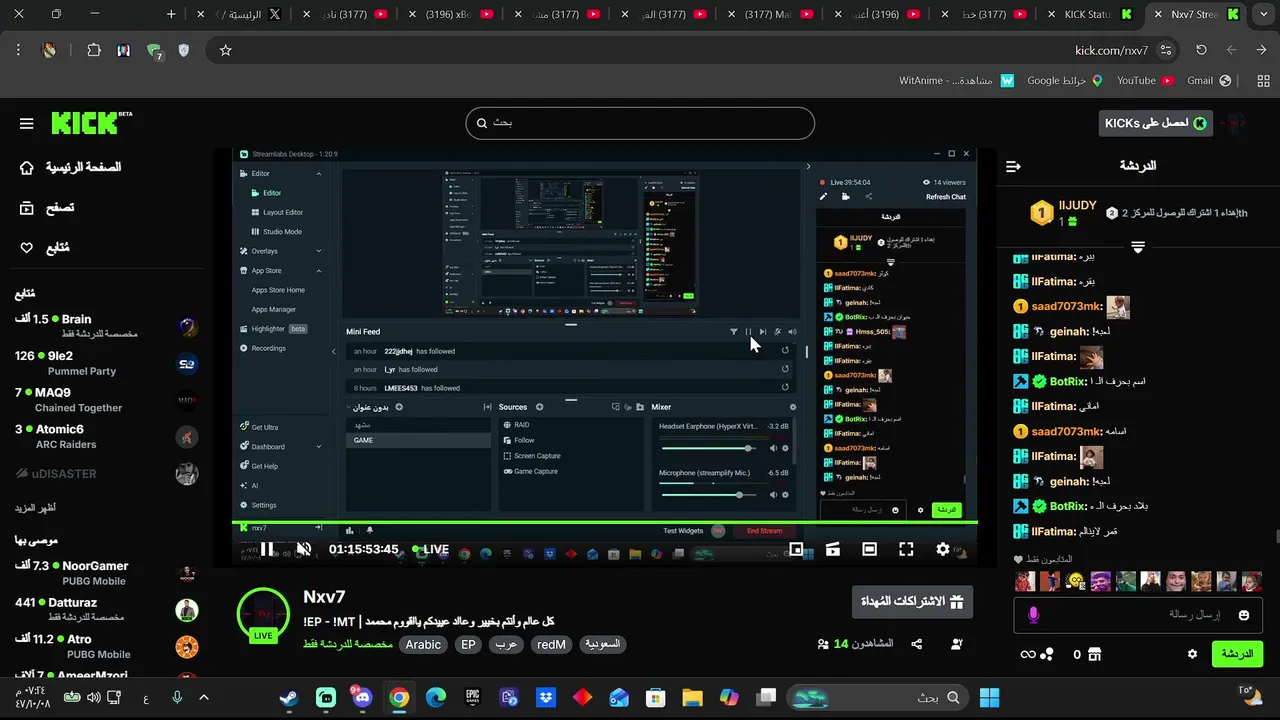Switch to KICK Status browser tab
Screen dimensions: 1280x720
tap(1088, 14)
